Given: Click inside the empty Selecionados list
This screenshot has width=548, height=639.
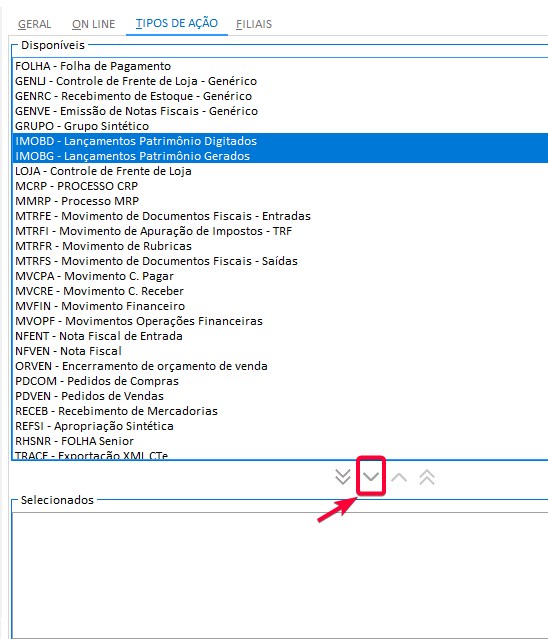Looking at the screenshot, I should (x=280, y=575).
